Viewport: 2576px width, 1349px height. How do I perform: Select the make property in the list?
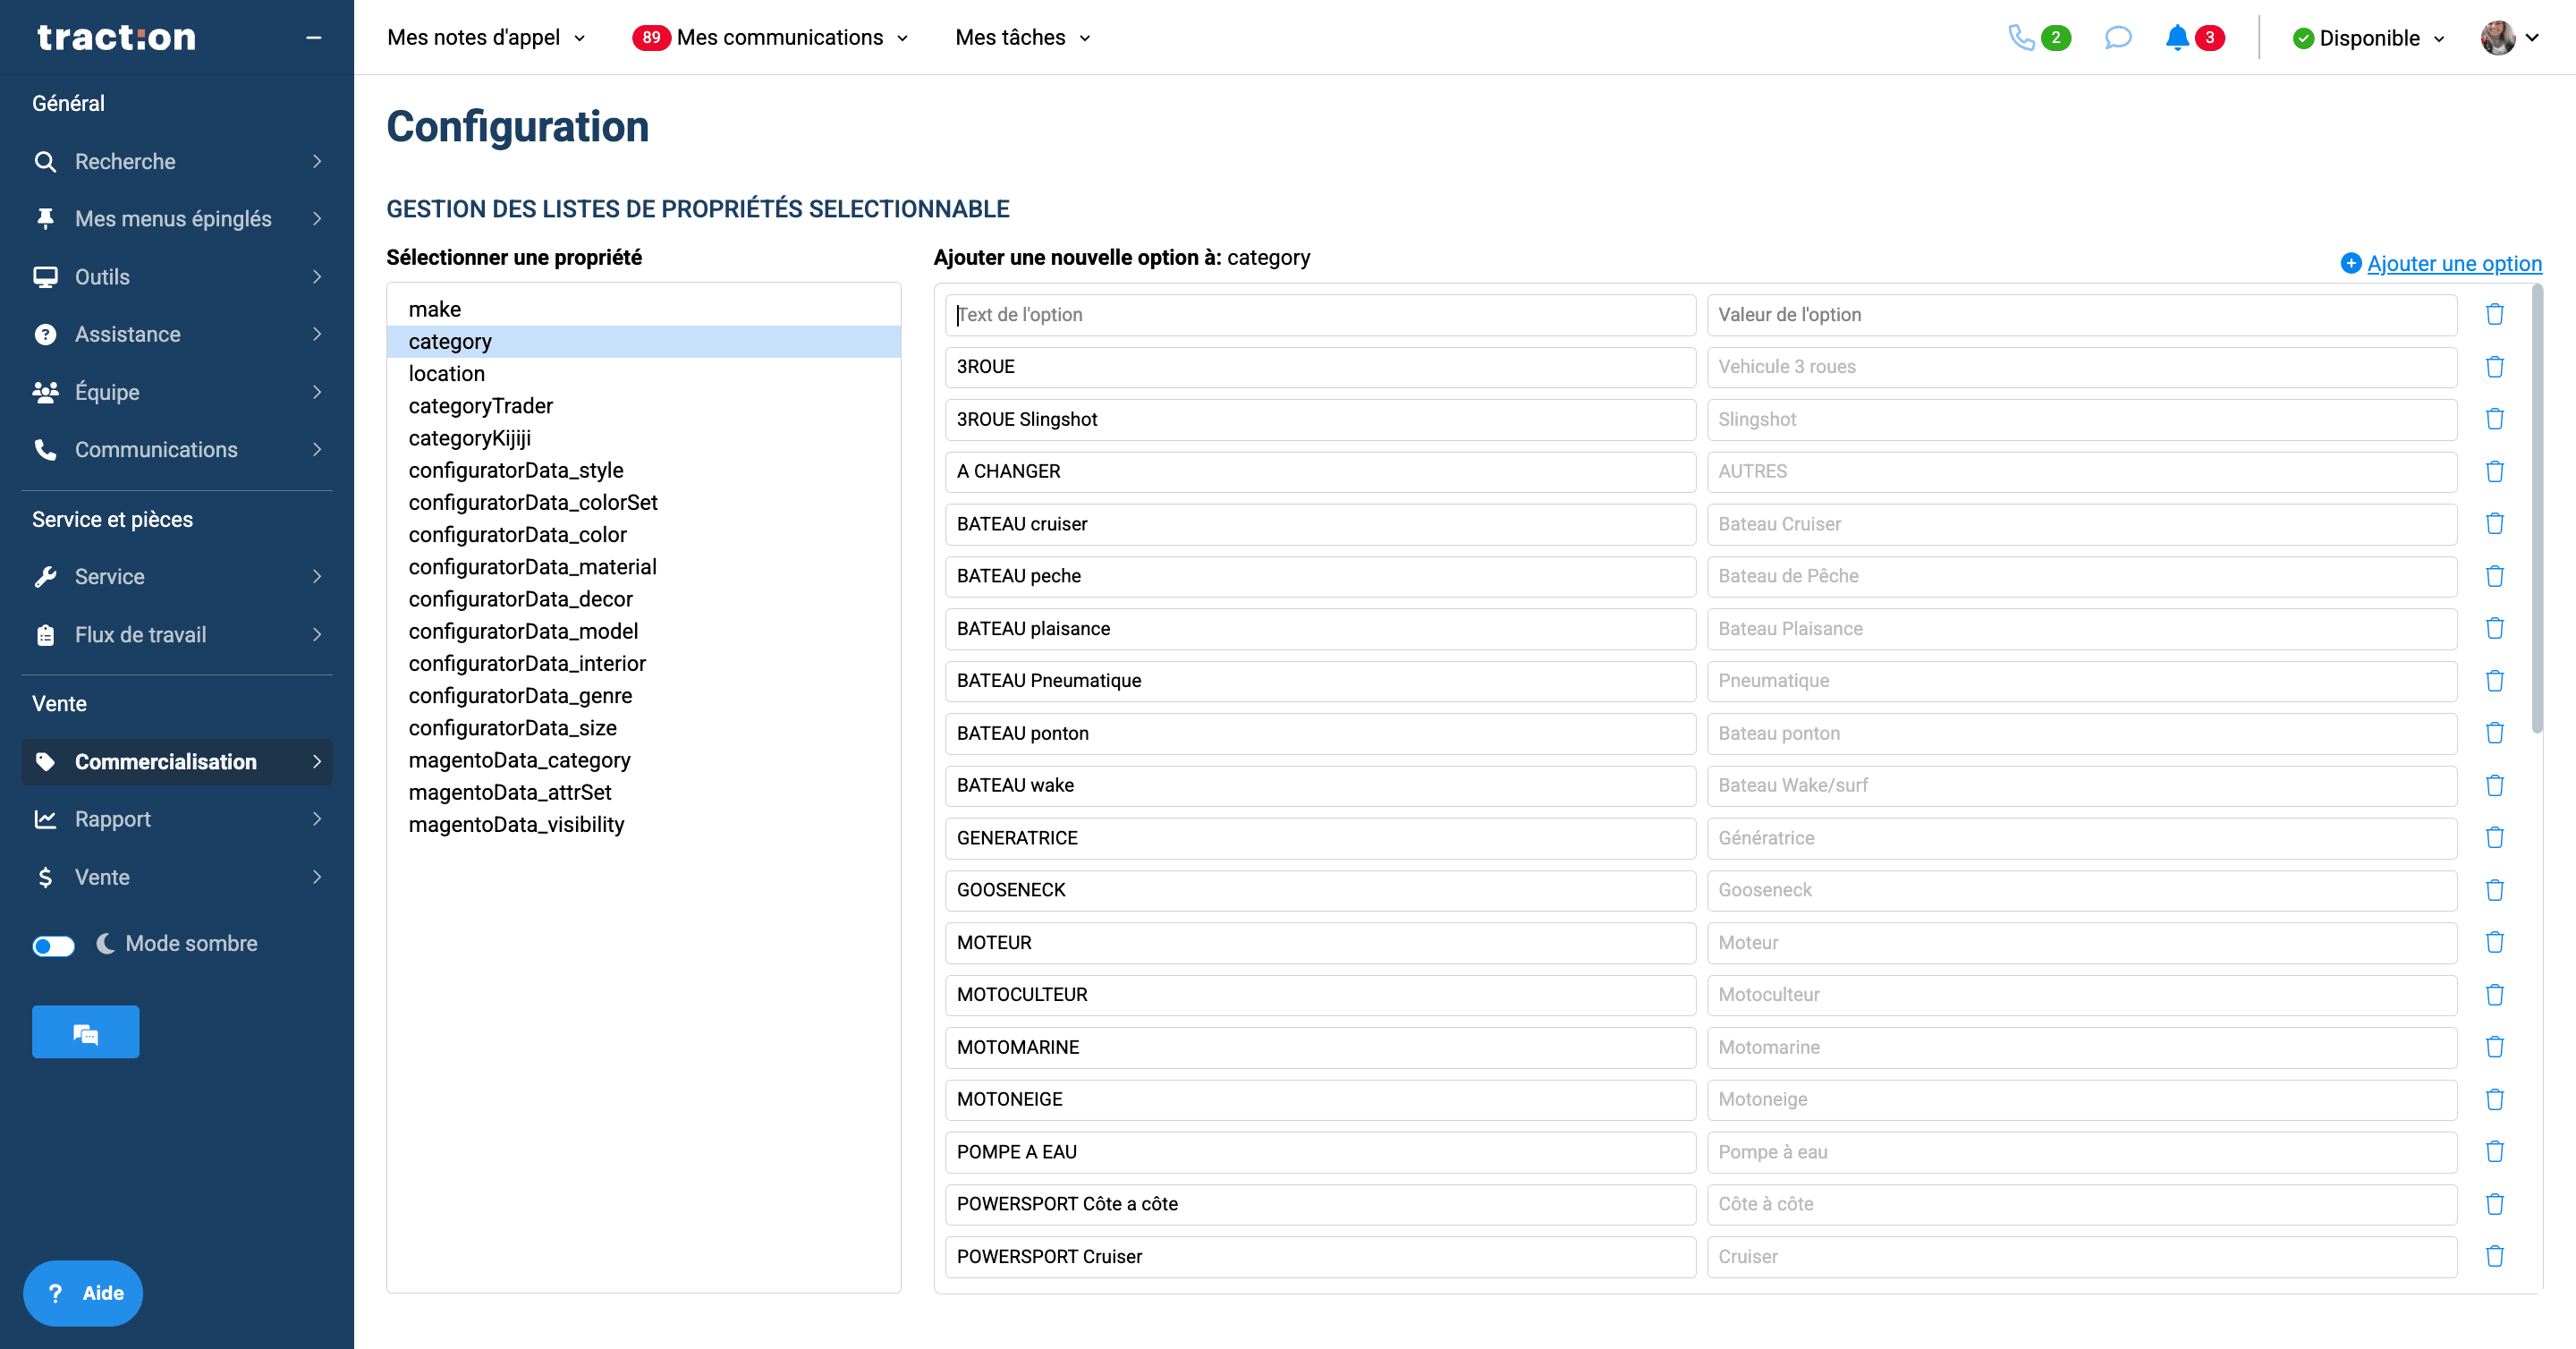pyautogui.click(x=644, y=309)
